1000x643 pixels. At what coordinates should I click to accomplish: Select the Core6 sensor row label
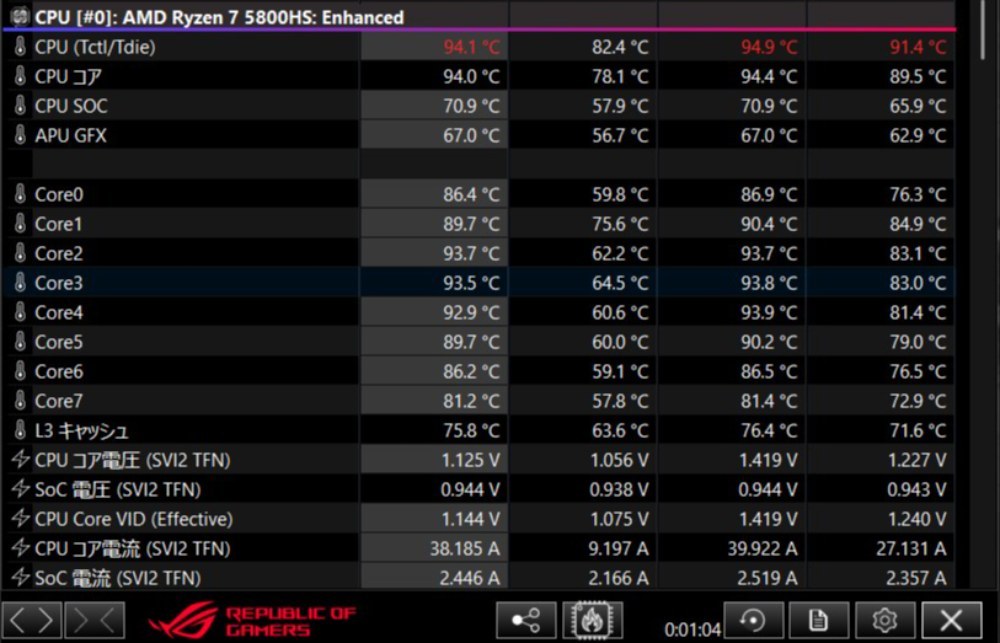[59, 371]
